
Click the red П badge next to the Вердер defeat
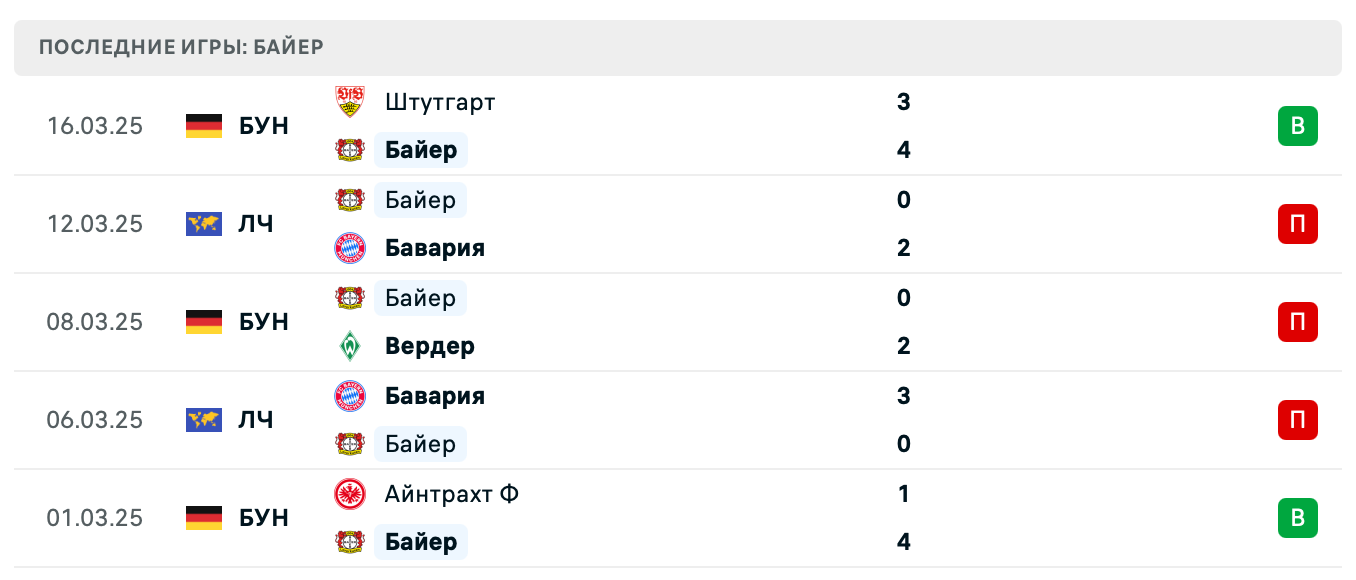1297,322
